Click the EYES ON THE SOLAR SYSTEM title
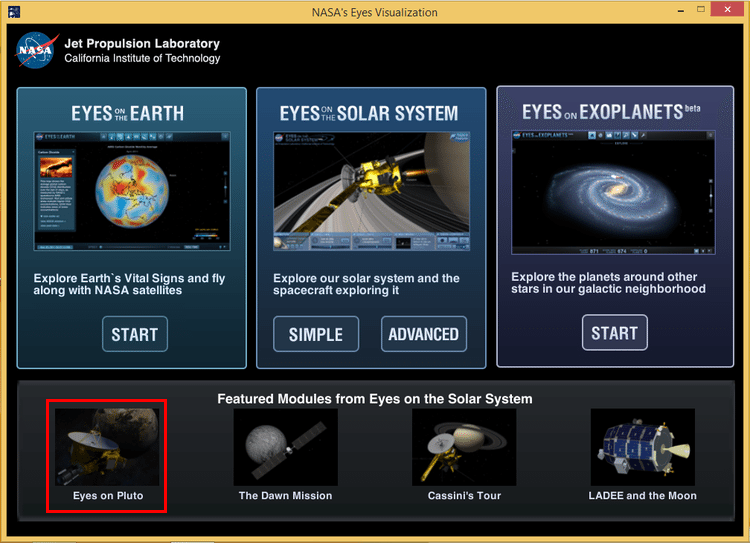Screen dimensions: 750x543 tap(369, 113)
